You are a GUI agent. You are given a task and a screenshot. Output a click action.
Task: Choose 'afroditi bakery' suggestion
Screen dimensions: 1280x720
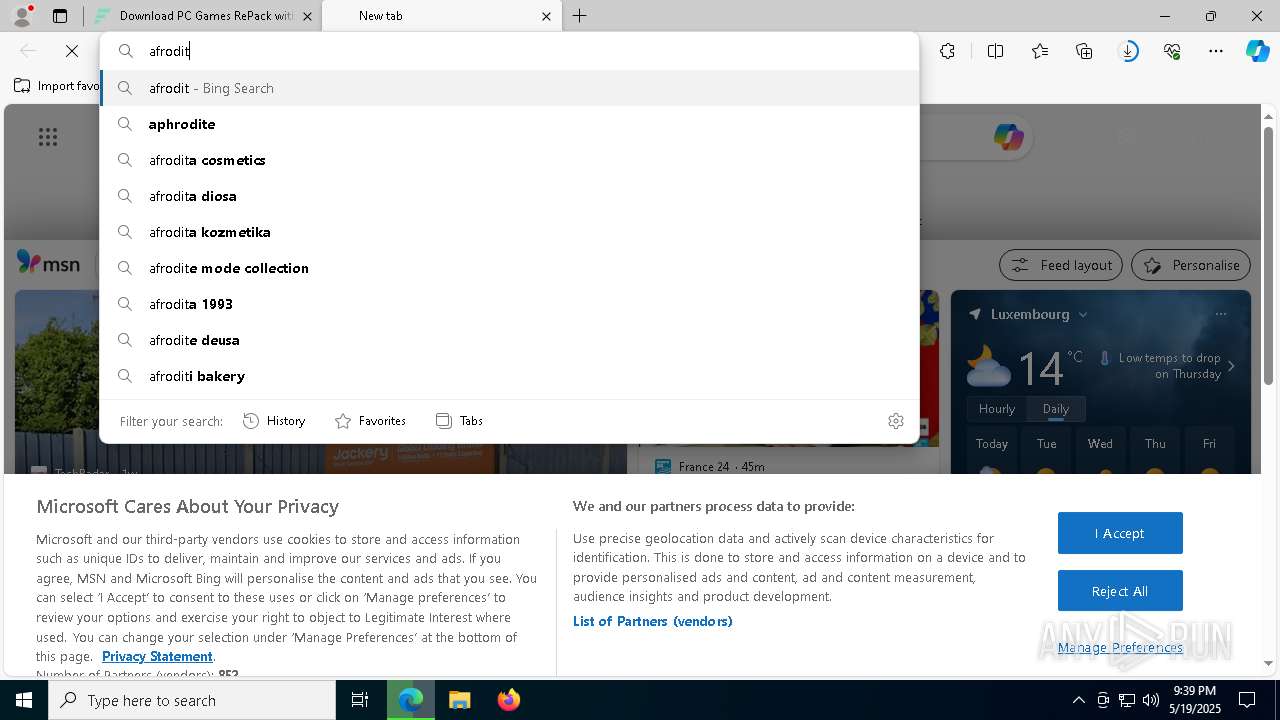510,376
